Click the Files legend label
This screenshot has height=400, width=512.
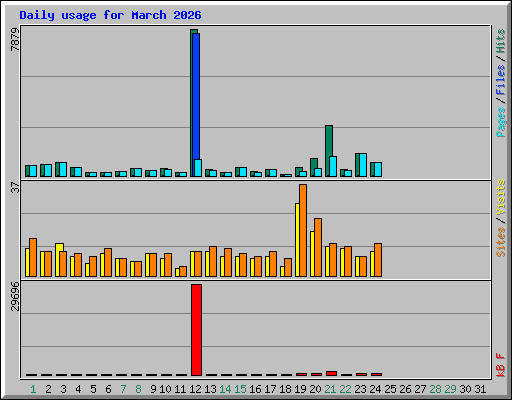pos(501,79)
